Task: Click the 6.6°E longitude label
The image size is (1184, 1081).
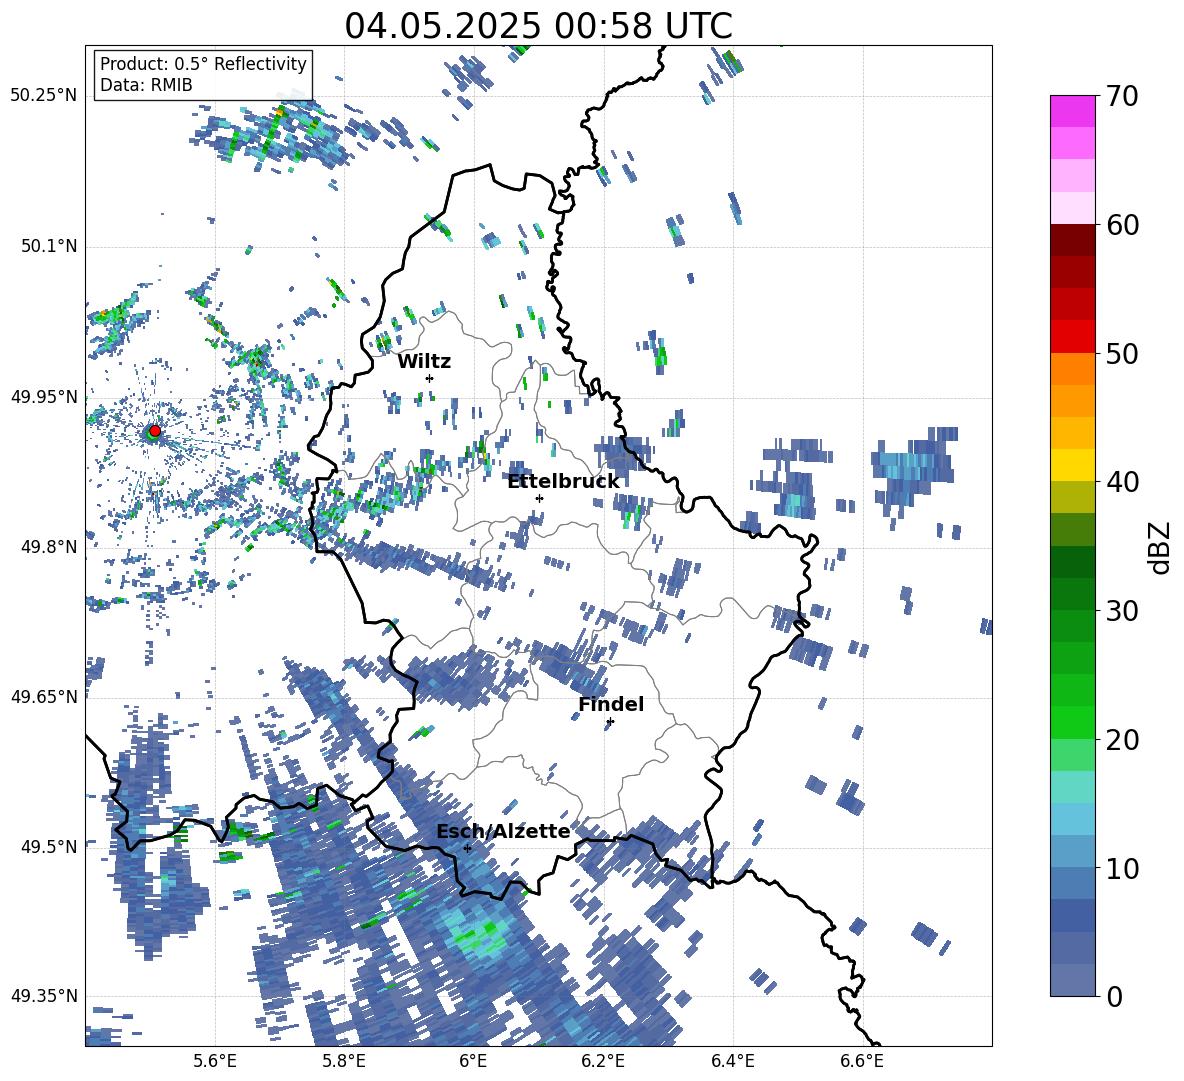Action: point(862,1061)
